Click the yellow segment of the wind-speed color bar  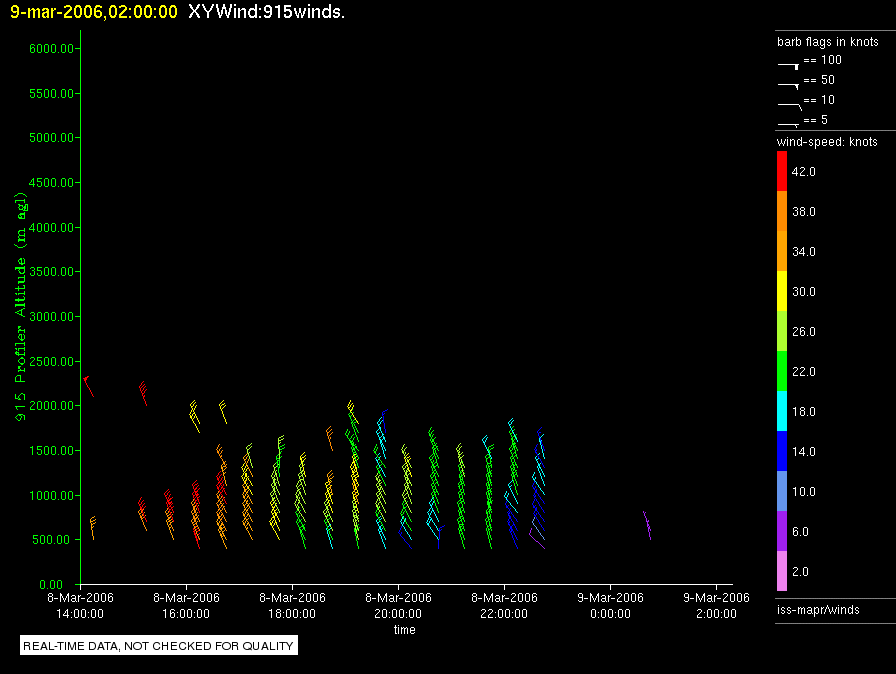782,291
